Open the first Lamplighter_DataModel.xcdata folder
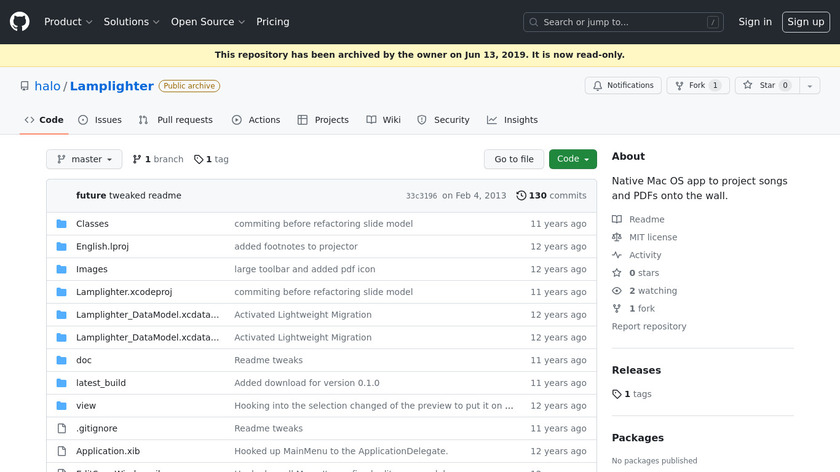 click(x=147, y=314)
